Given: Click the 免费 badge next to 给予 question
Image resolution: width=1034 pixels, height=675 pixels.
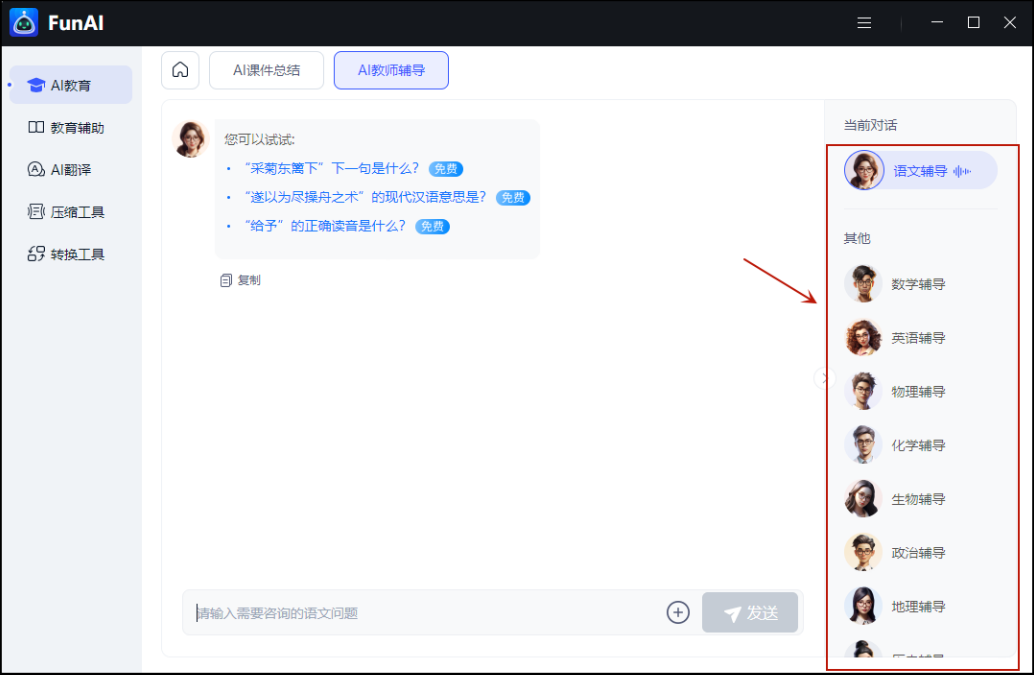Looking at the screenshot, I should coord(433,227).
